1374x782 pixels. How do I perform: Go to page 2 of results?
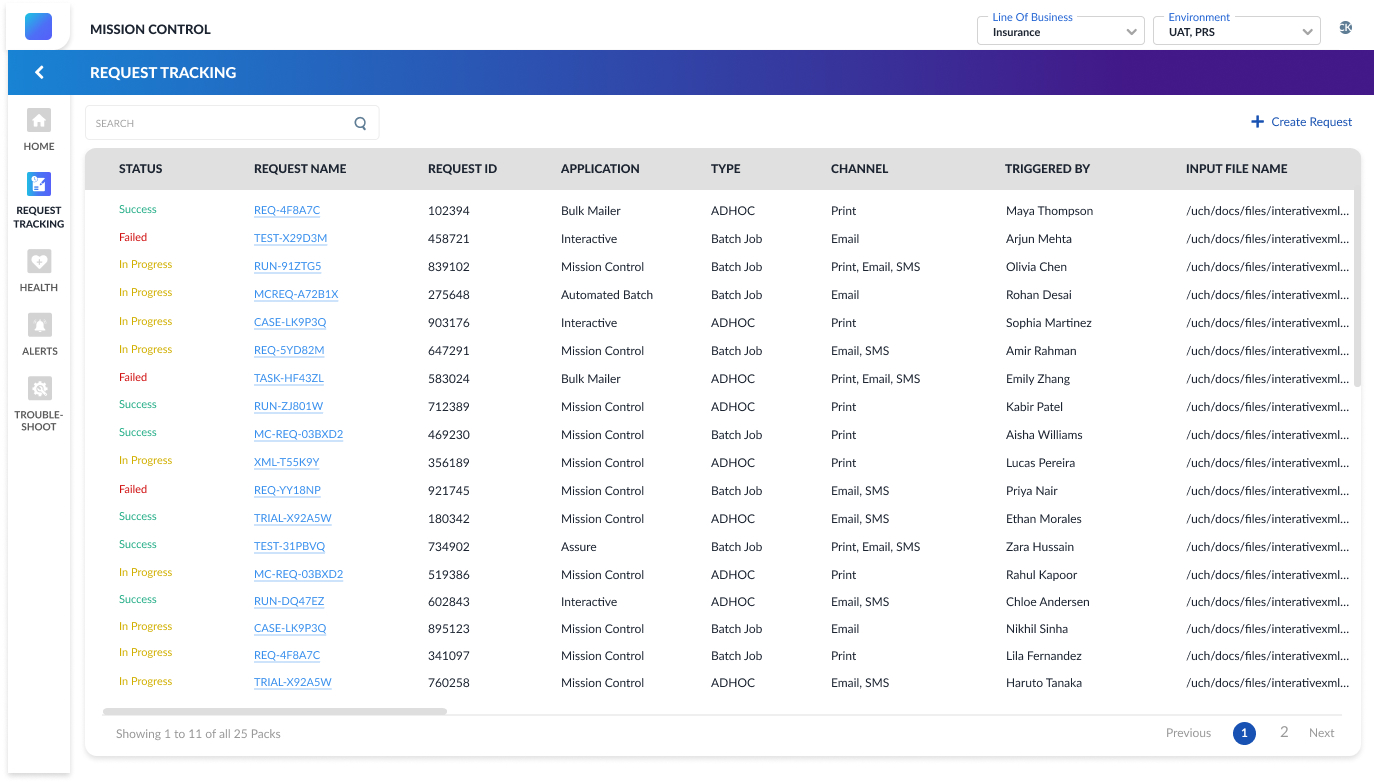1284,733
